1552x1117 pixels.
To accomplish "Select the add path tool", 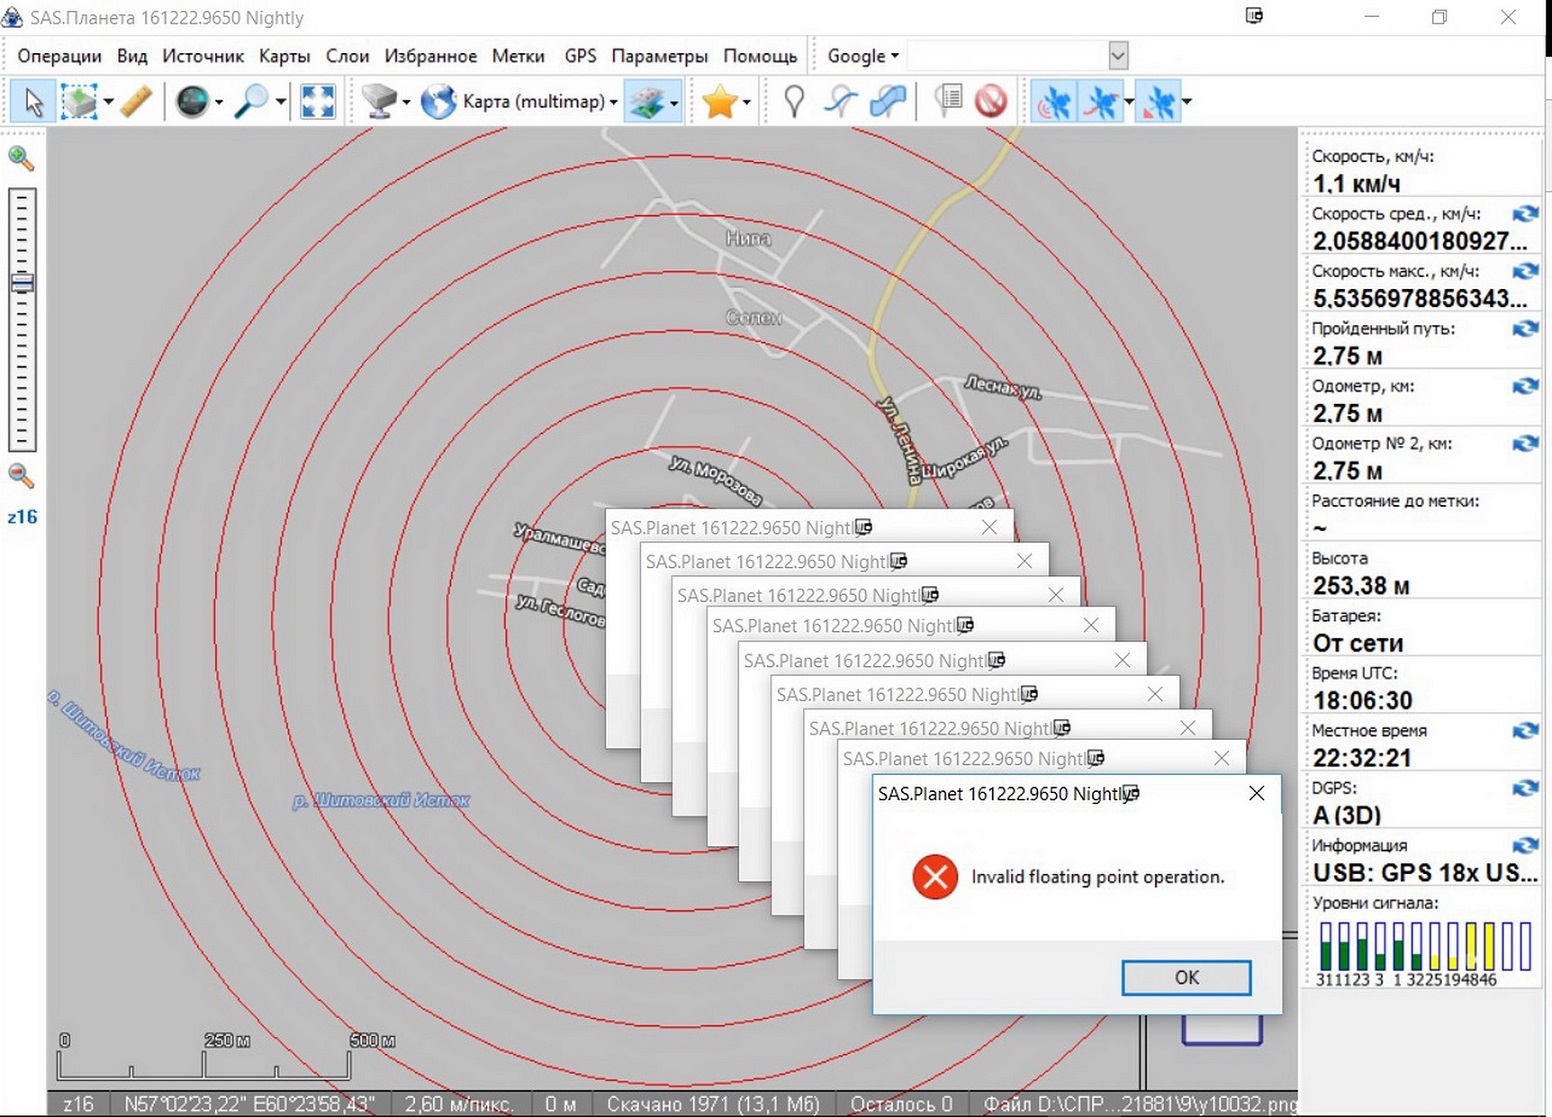I will coord(841,102).
